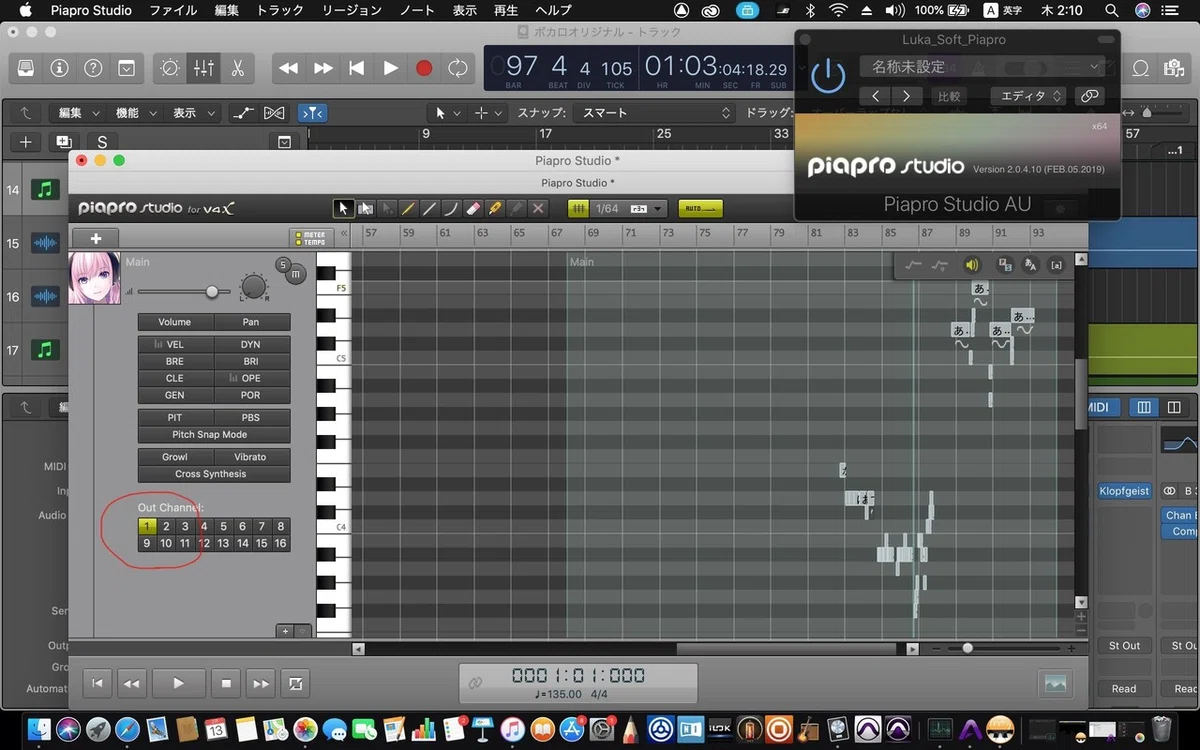Viewport: 1200px width, 750px height.
Task: Select the Volume parameter button
Action: [174, 322]
